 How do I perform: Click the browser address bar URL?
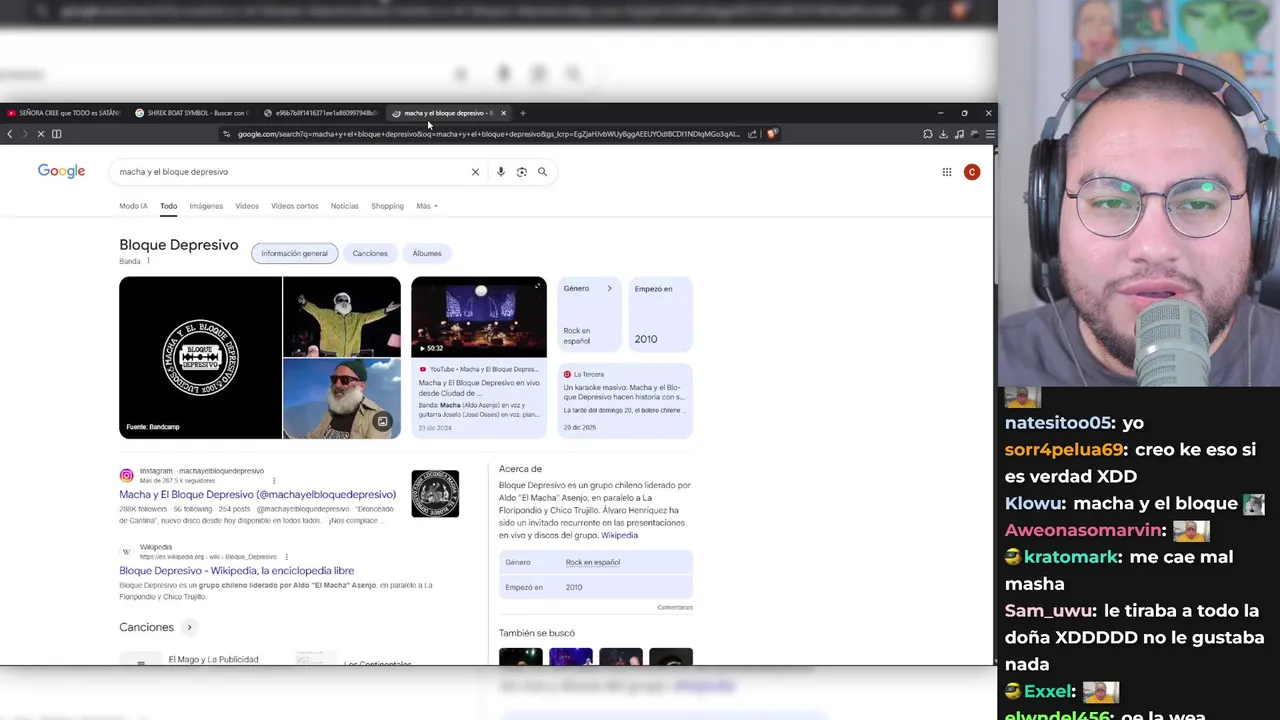pos(488,134)
